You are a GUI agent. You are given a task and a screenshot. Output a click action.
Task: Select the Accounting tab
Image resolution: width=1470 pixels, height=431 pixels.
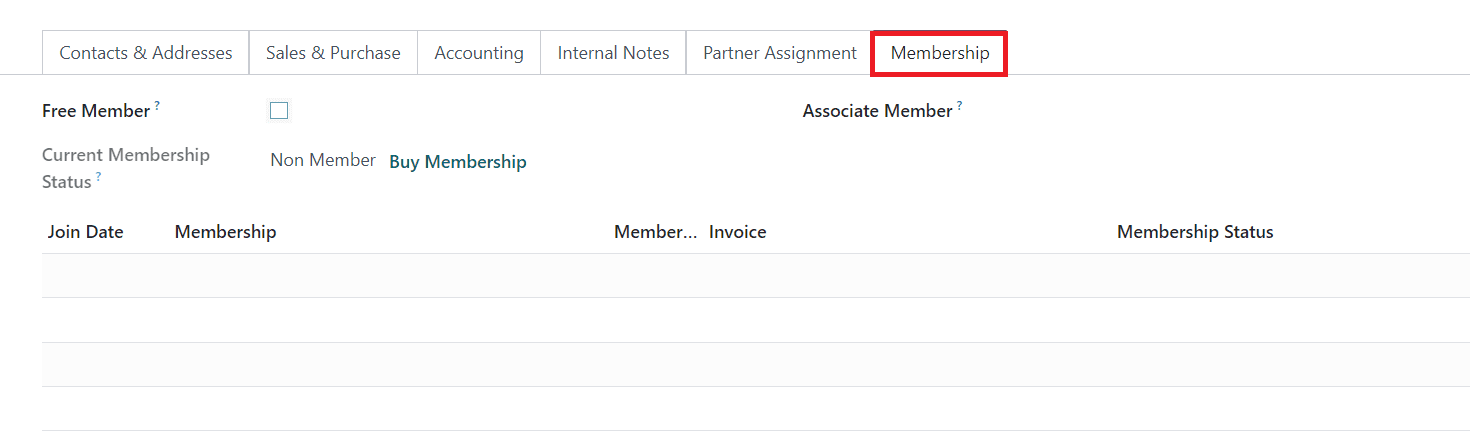tap(479, 53)
